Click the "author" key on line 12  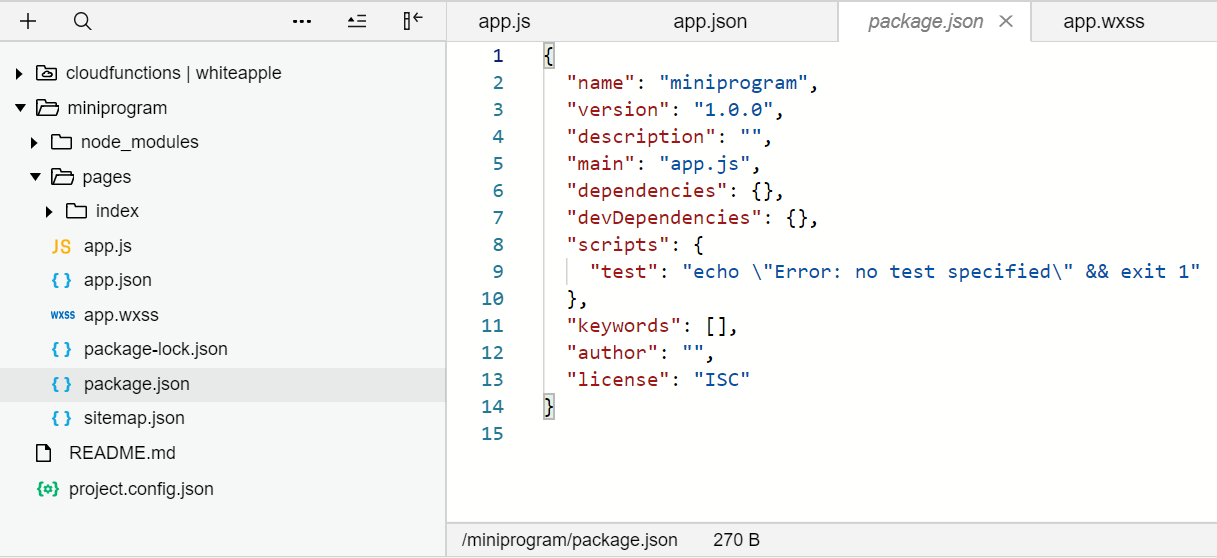click(612, 353)
